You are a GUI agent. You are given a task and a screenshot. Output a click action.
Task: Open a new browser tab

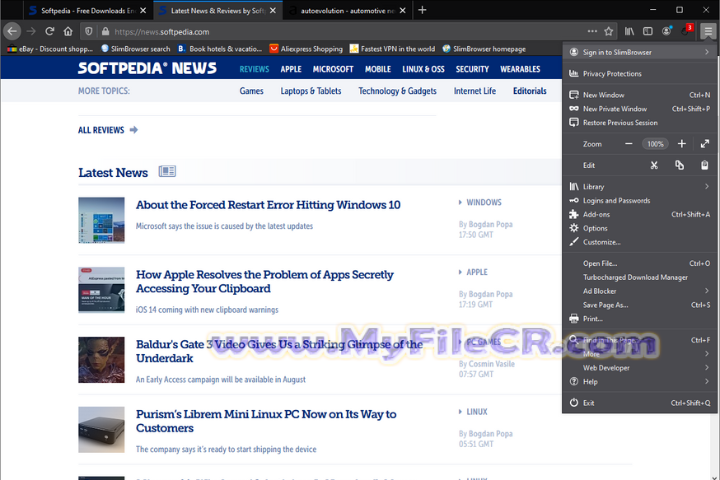422,10
